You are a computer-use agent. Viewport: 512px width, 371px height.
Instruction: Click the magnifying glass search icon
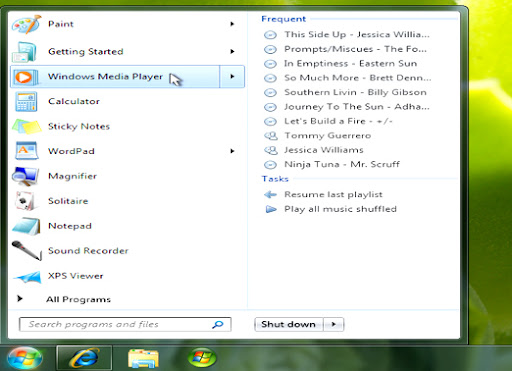tap(218, 324)
